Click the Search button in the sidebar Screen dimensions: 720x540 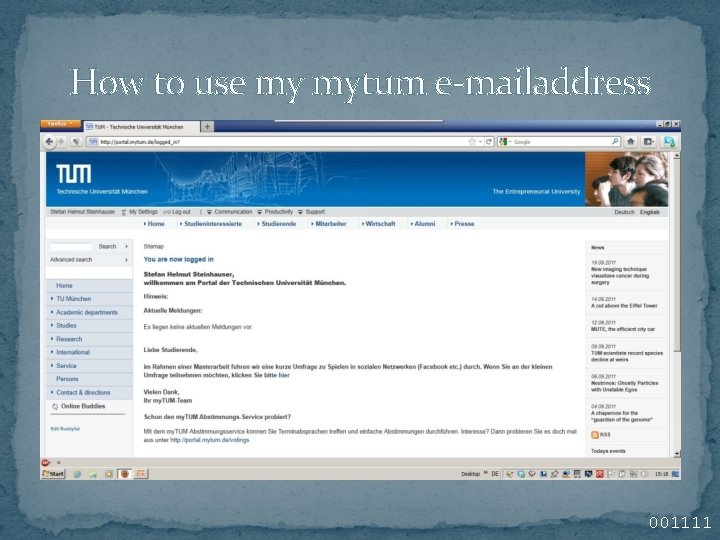coord(107,247)
